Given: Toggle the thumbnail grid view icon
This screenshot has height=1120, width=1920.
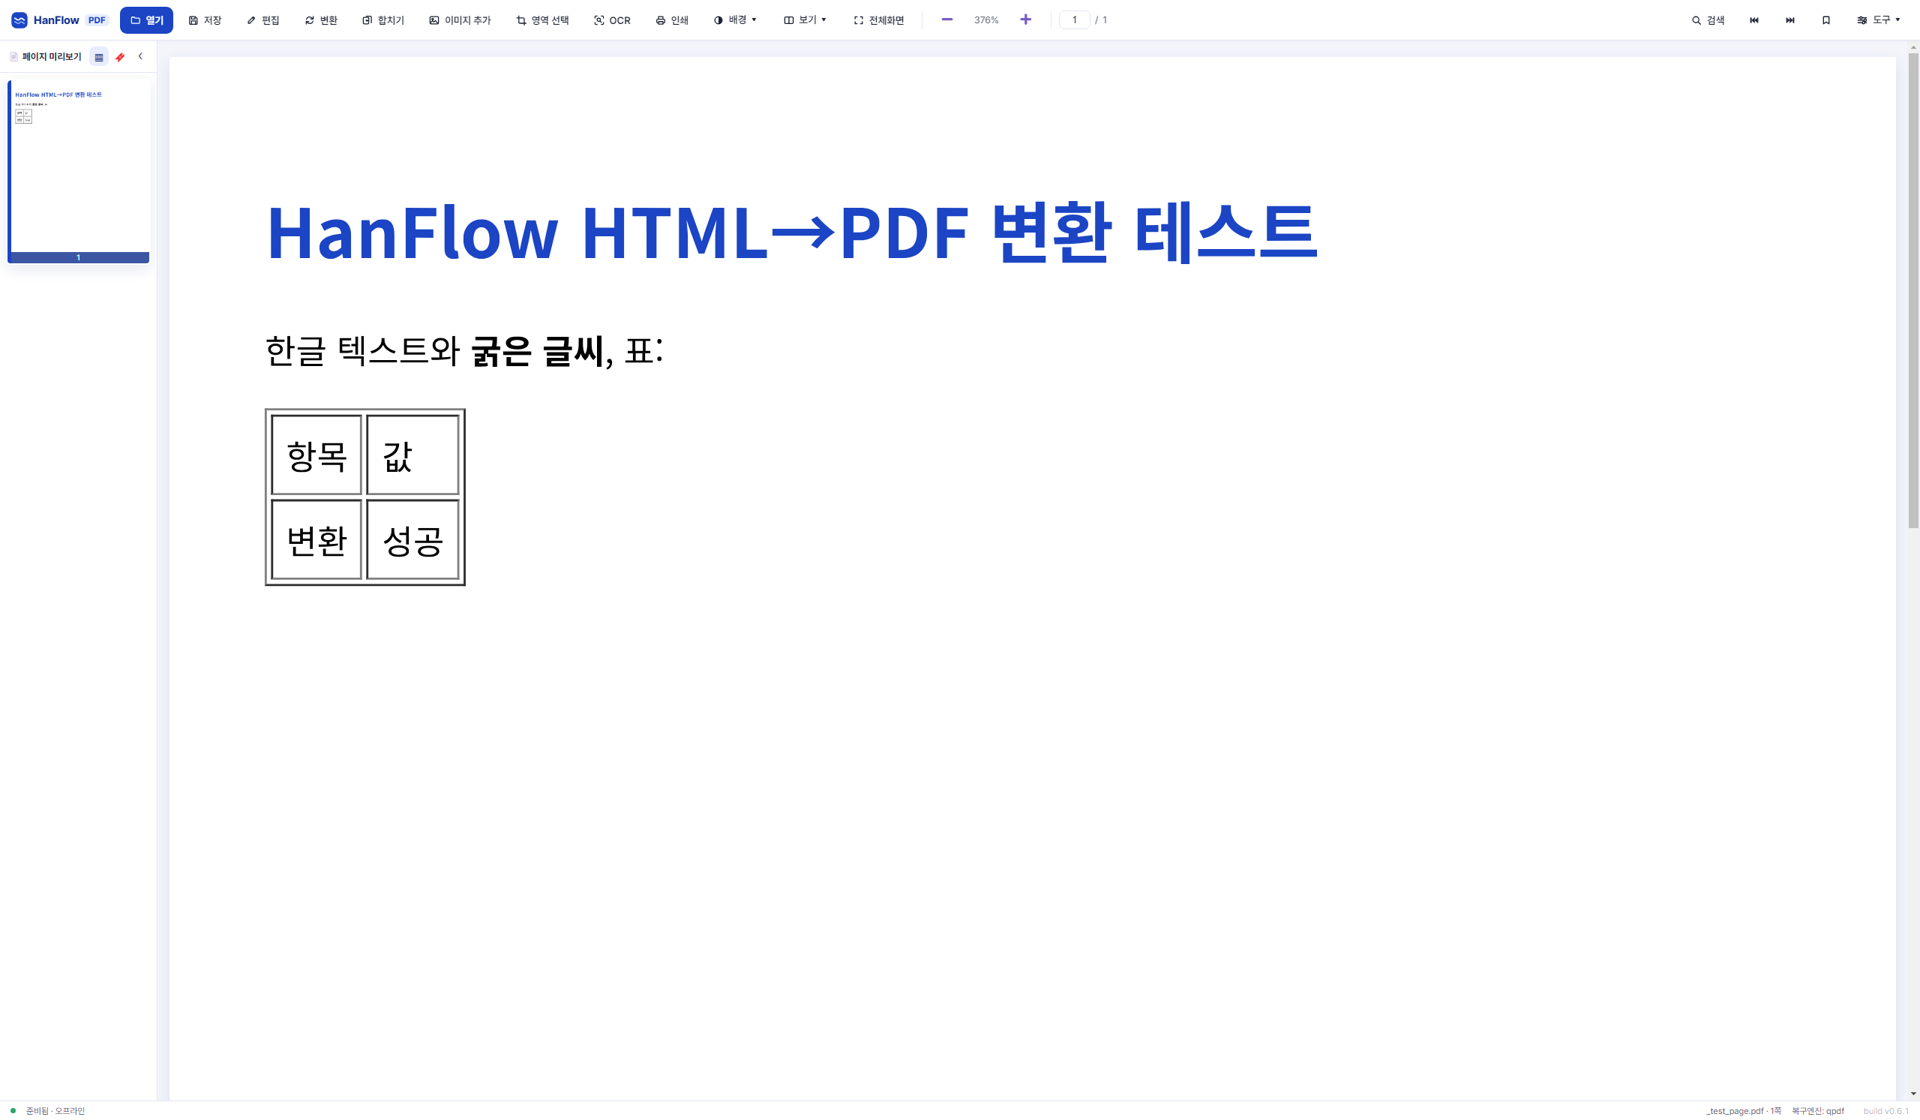Looking at the screenshot, I should point(99,57).
